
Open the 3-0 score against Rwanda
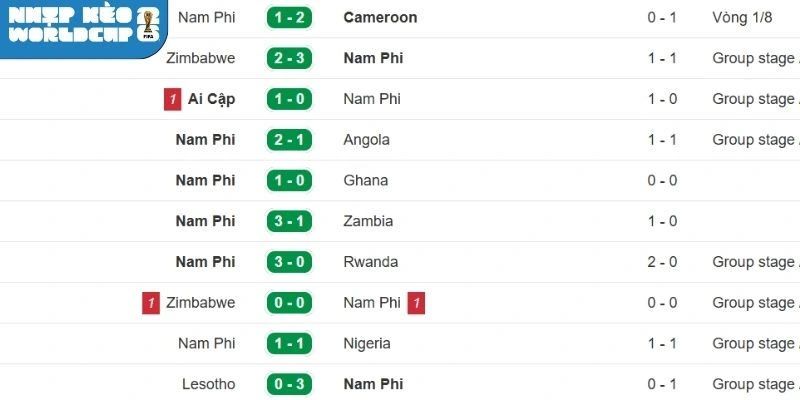(x=291, y=262)
